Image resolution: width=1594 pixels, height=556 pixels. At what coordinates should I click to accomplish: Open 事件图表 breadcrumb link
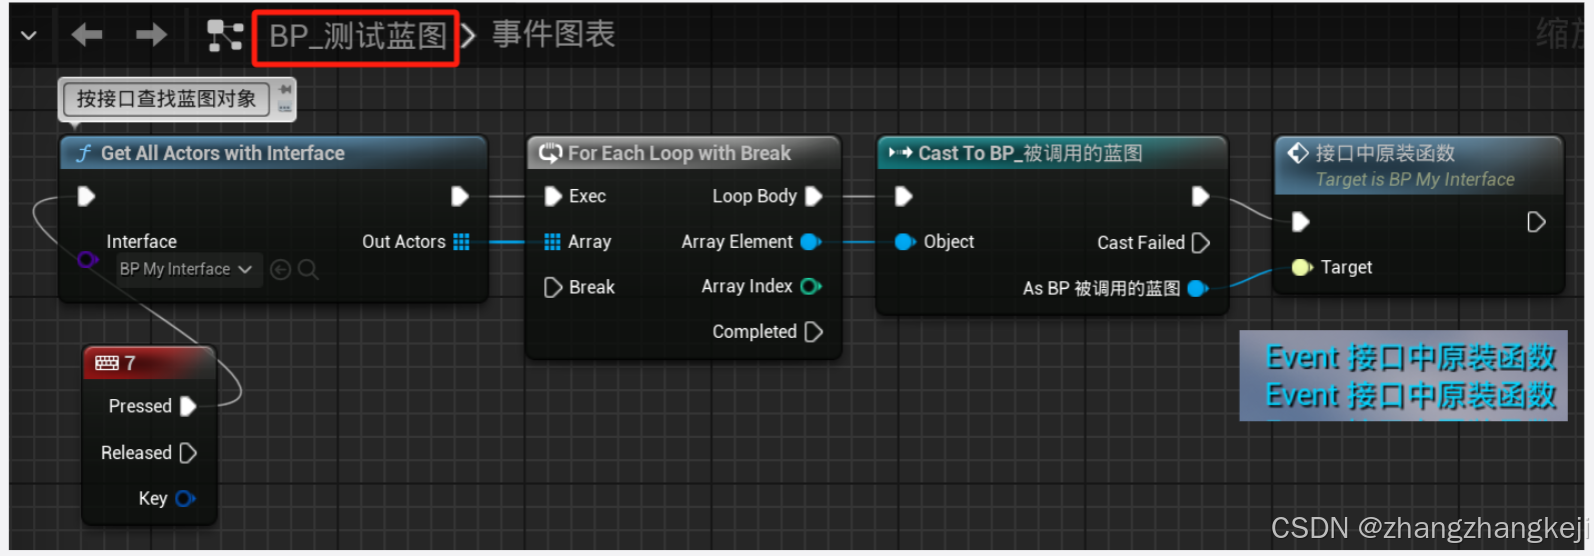click(x=554, y=35)
